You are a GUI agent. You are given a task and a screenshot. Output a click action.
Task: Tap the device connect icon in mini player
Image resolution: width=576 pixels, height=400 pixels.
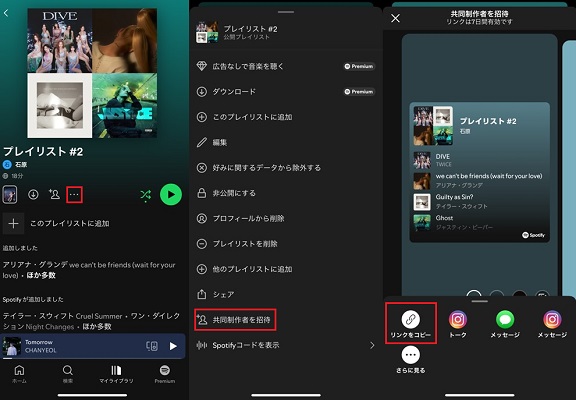(x=152, y=346)
